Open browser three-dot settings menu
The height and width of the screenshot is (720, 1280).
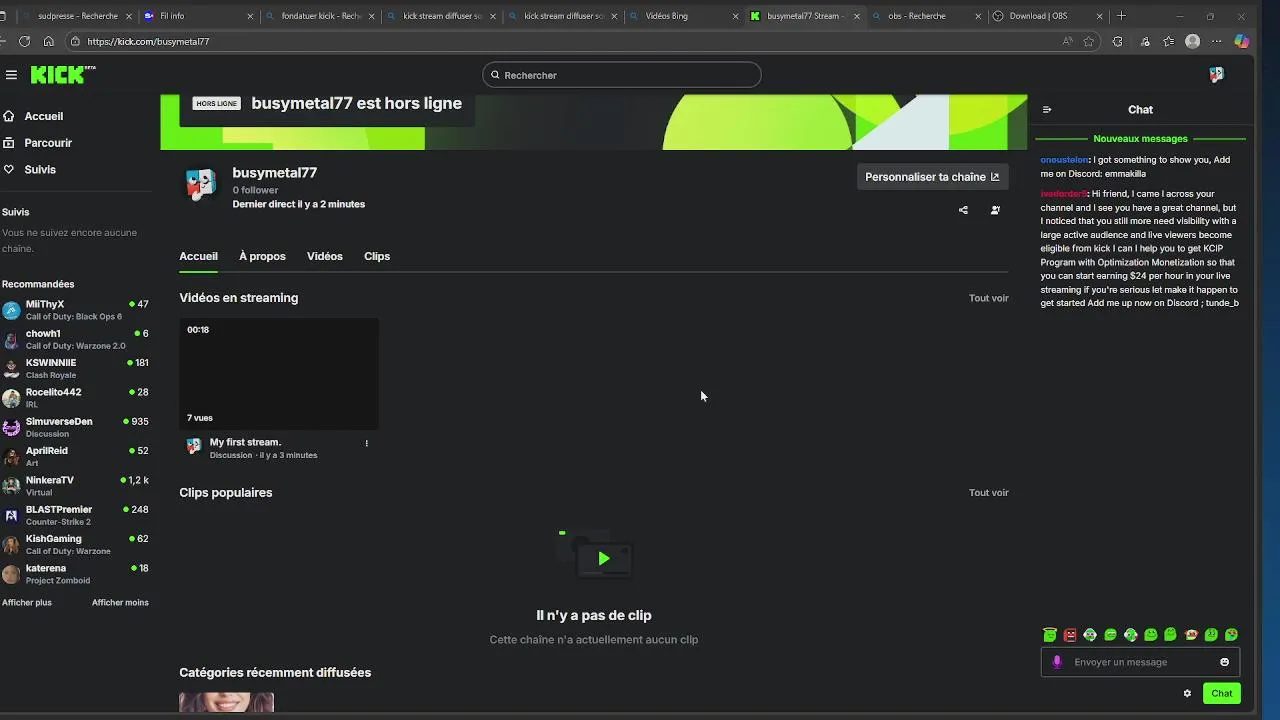(x=1216, y=41)
